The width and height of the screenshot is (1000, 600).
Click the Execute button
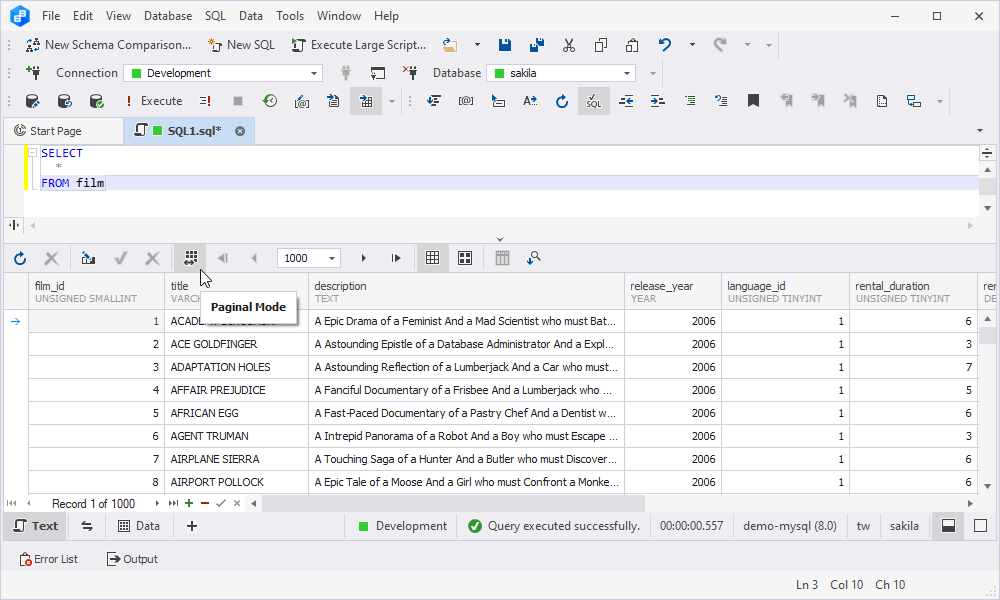coord(154,101)
